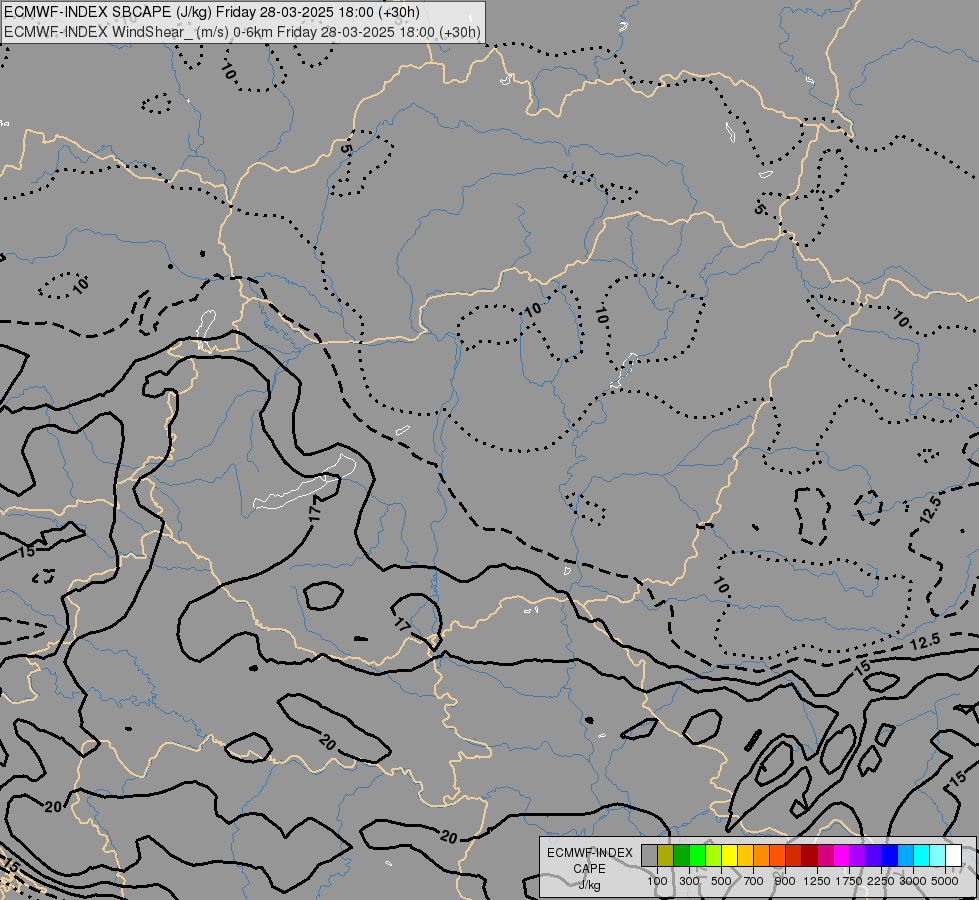Click the WindShear 0-6km title line

tap(242, 32)
